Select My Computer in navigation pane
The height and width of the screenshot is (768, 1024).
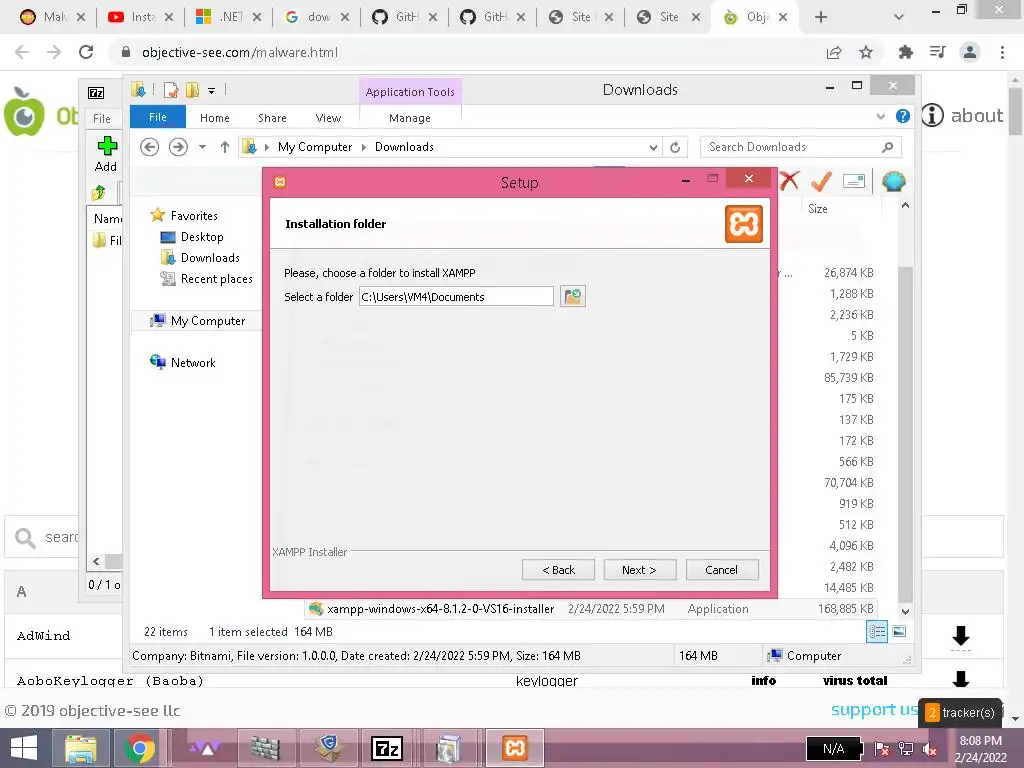click(x=208, y=321)
